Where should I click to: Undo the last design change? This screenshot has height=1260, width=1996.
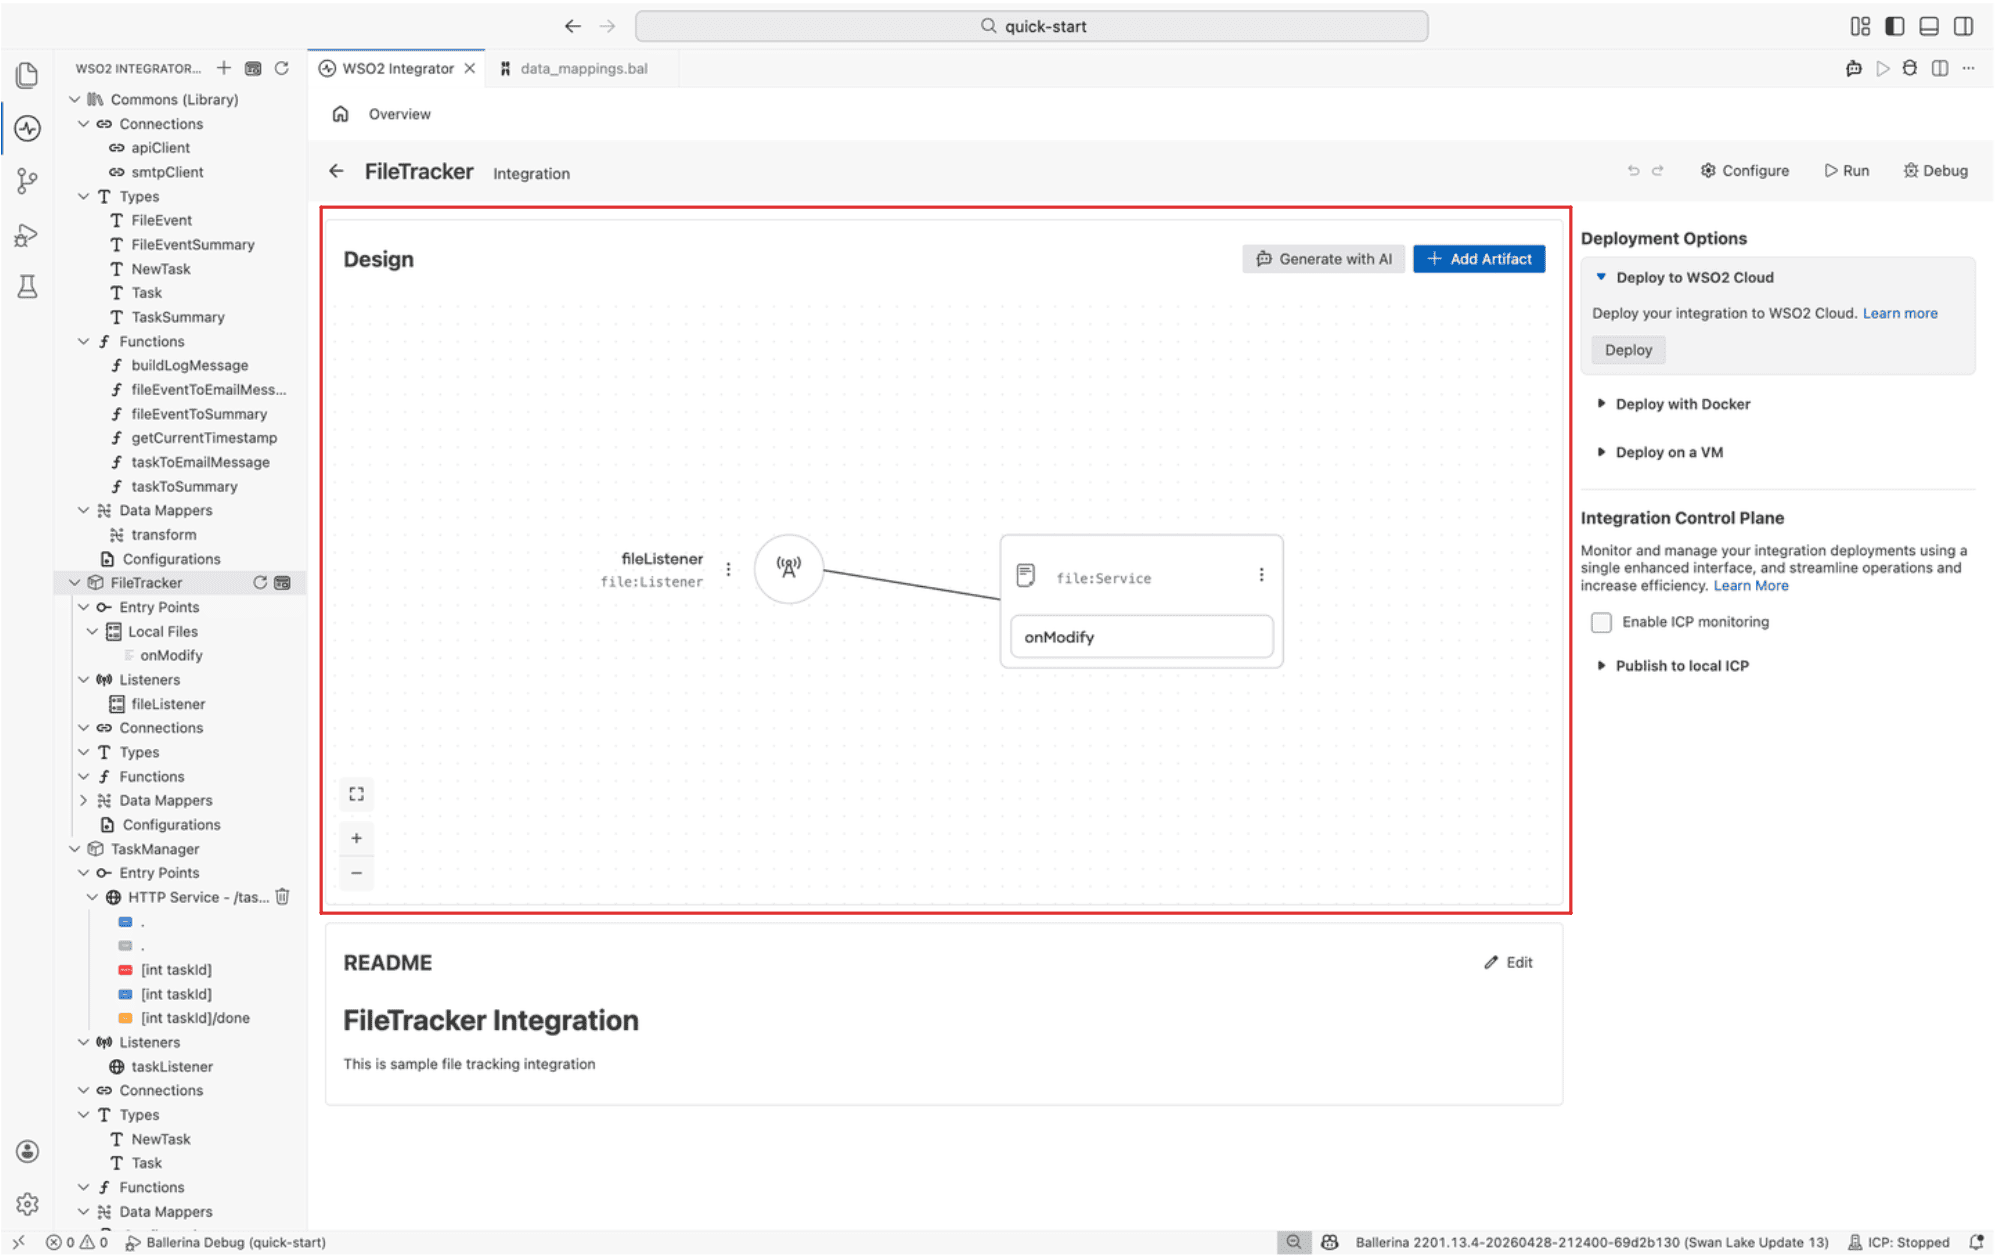click(x=1633, y=171)
